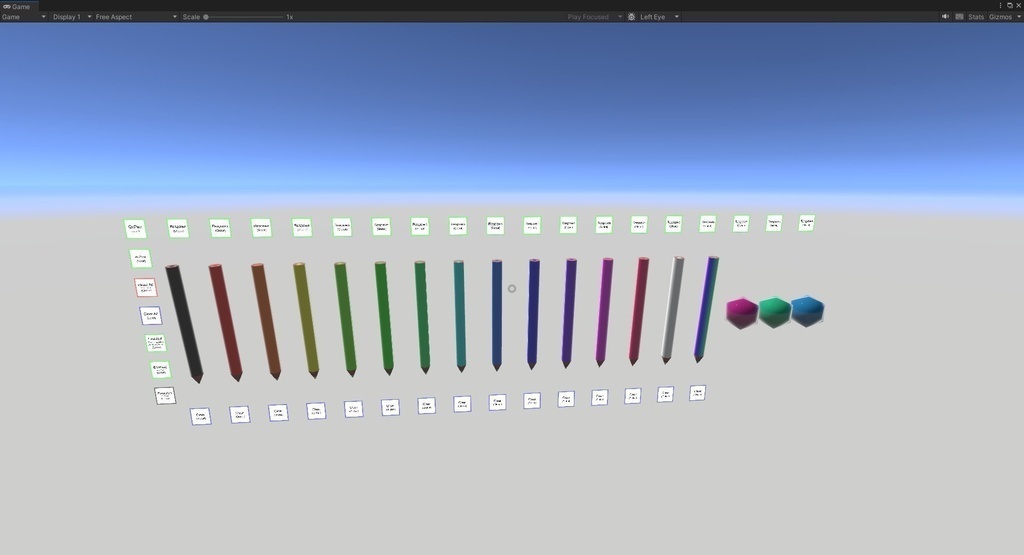
Task: Click left-column blue-bordered button below red-bordered one
Action: 150,315
